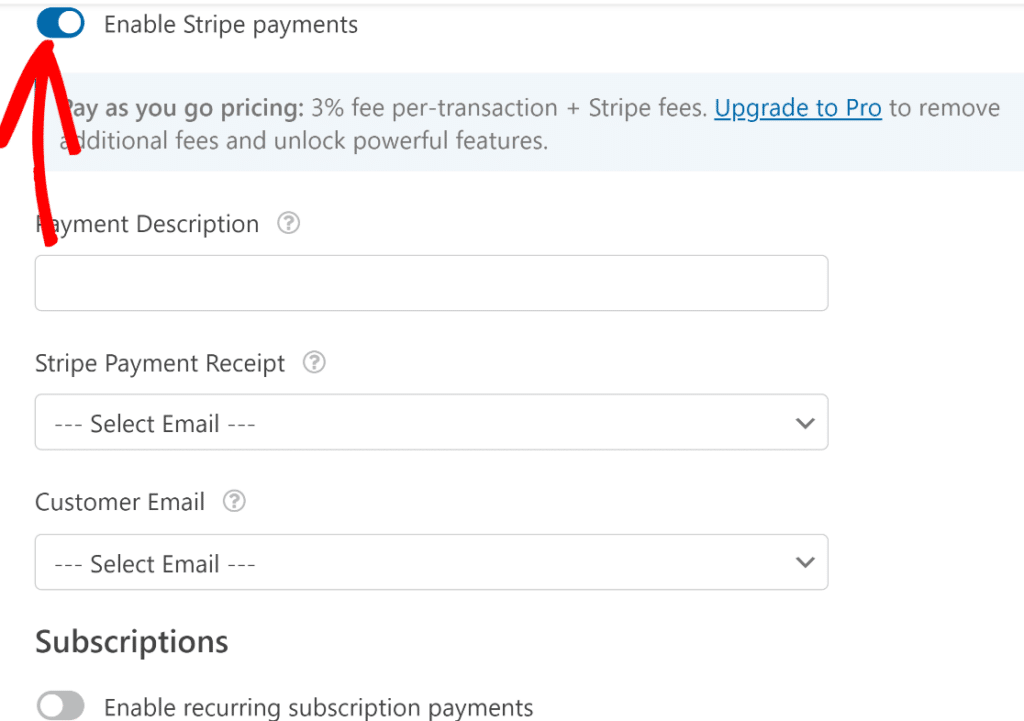This screenshot has height=721, width=1024.
Task: Click the Customer Email question mark icon
Action: [x=233, y=501]
